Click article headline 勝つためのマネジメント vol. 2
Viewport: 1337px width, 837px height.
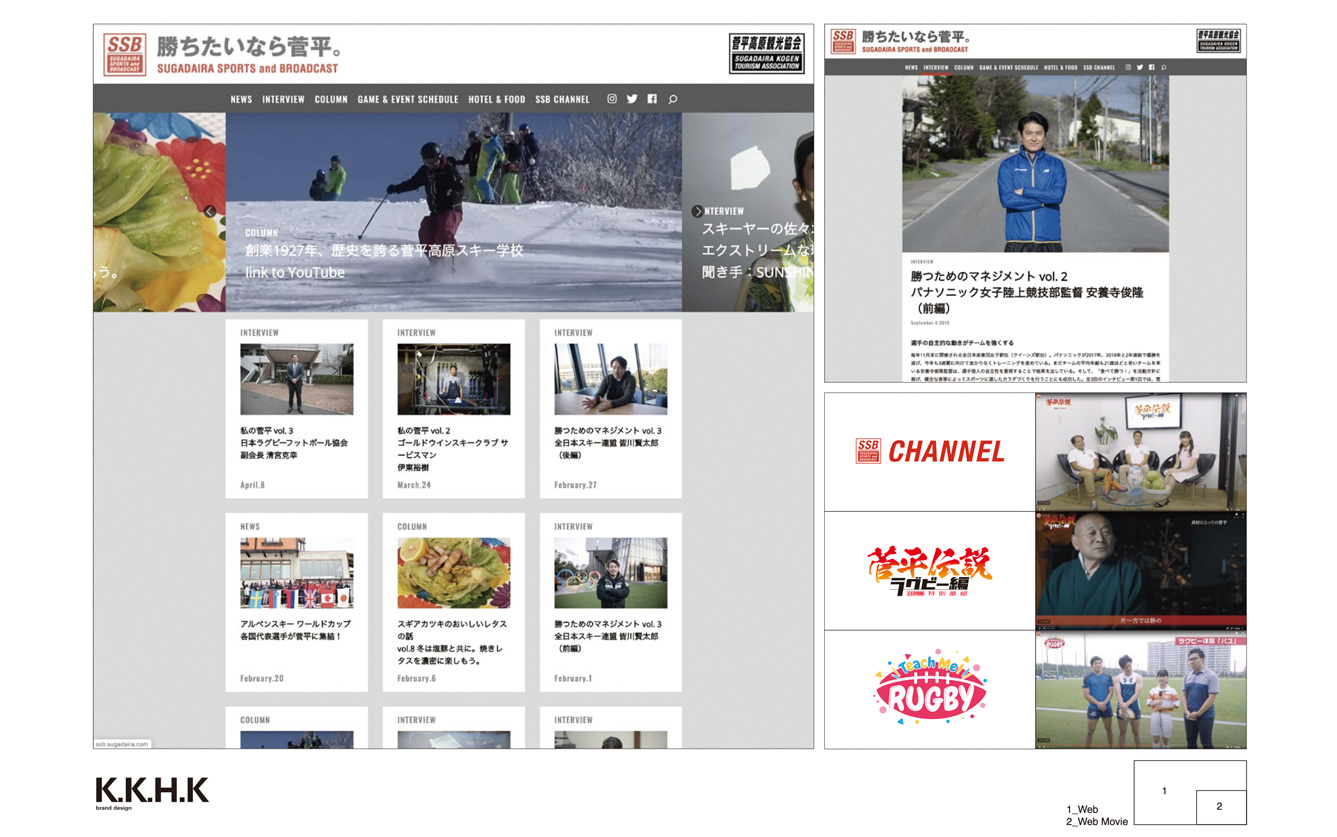click(x=1026, y=292)
